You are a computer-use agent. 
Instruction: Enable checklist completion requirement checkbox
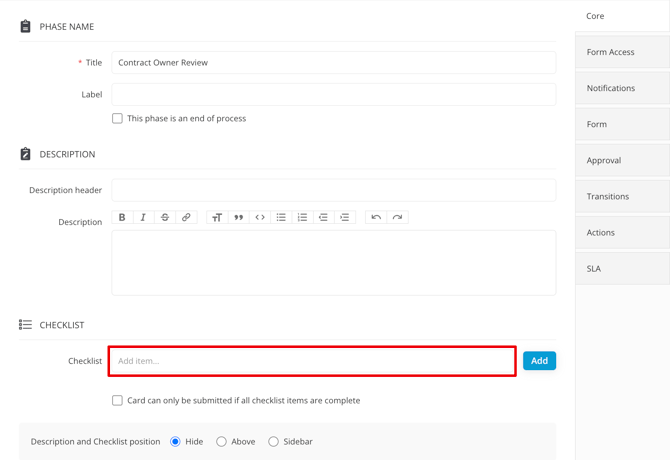tap(117, 400)
